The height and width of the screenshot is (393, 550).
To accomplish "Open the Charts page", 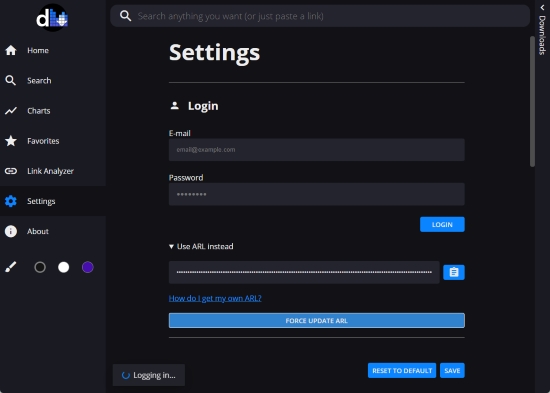I will pyautogui.click(x=53, y=111).
